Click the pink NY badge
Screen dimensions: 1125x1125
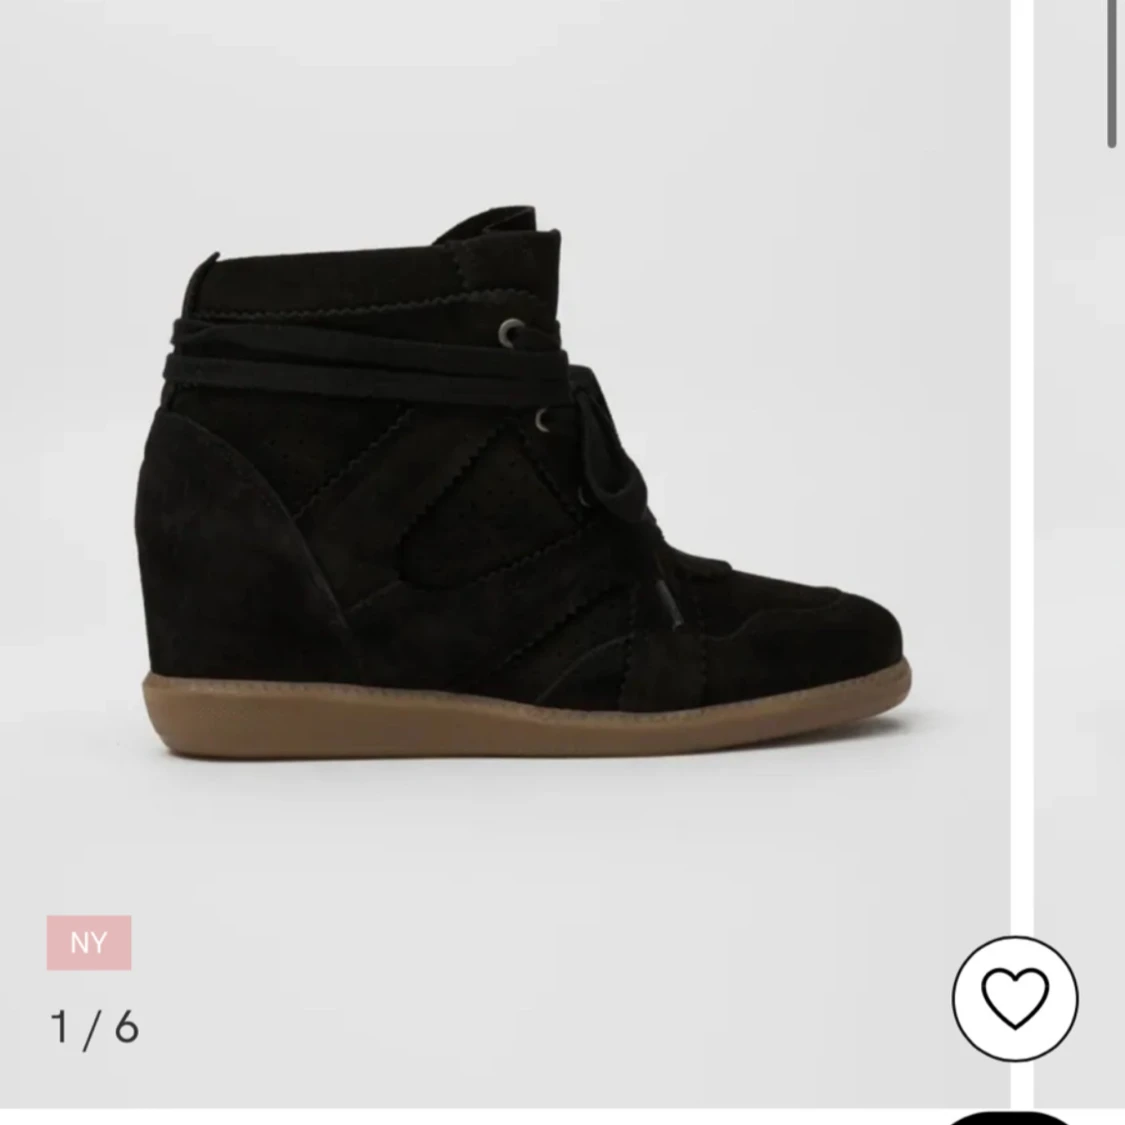pos(89,942)
